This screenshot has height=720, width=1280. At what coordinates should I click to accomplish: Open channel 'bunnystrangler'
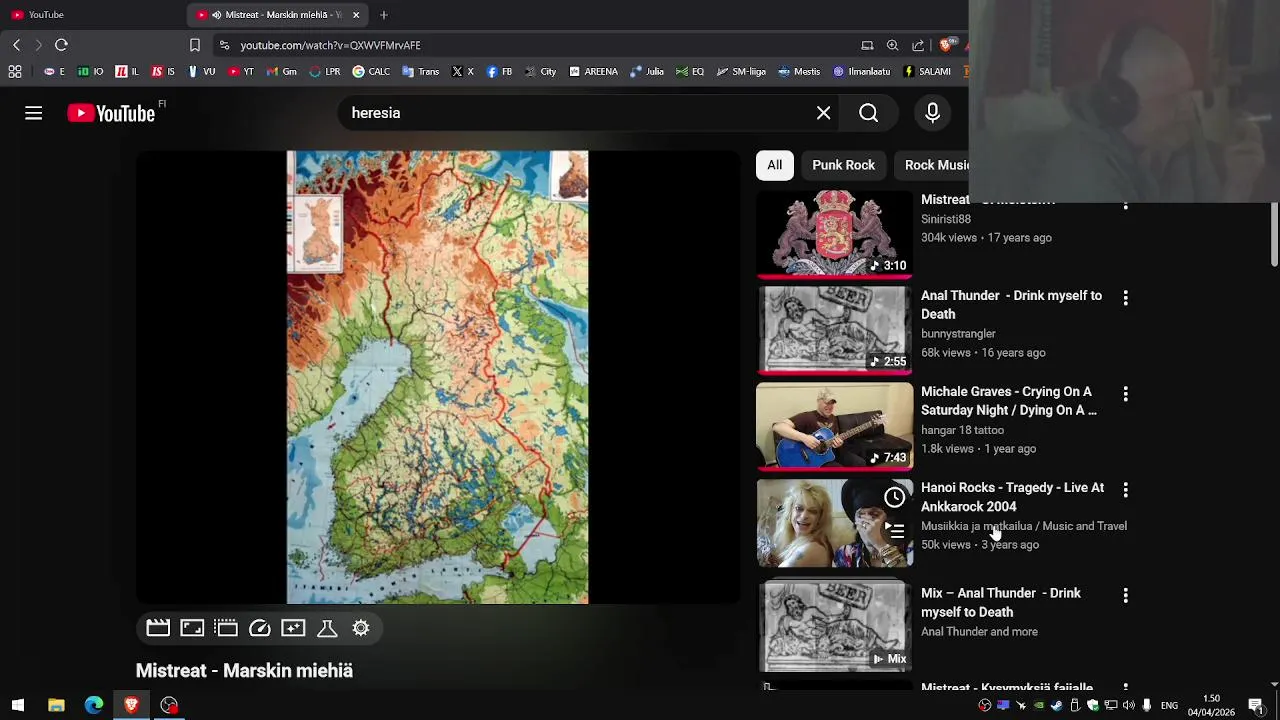coord(958,334)
